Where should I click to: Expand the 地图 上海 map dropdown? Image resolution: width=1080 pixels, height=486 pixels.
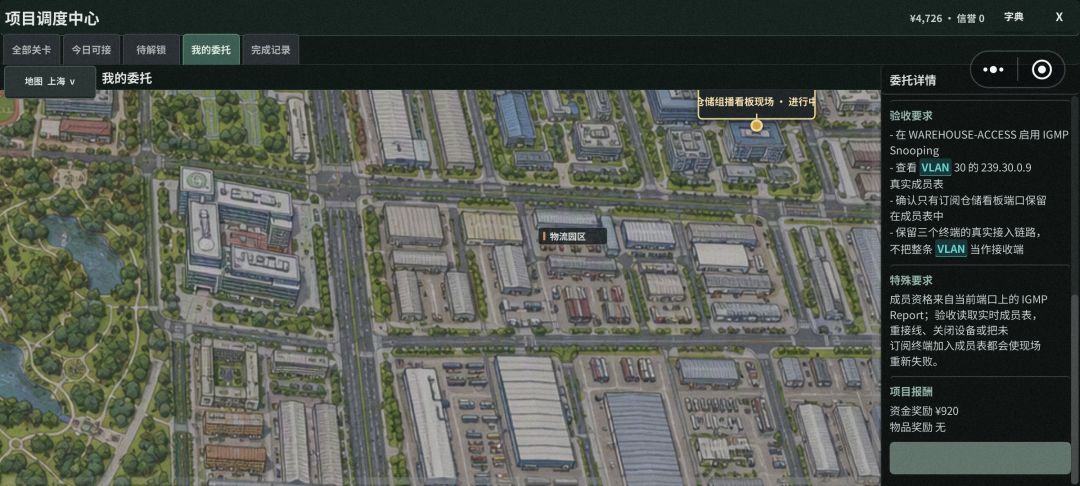(50, 81)
